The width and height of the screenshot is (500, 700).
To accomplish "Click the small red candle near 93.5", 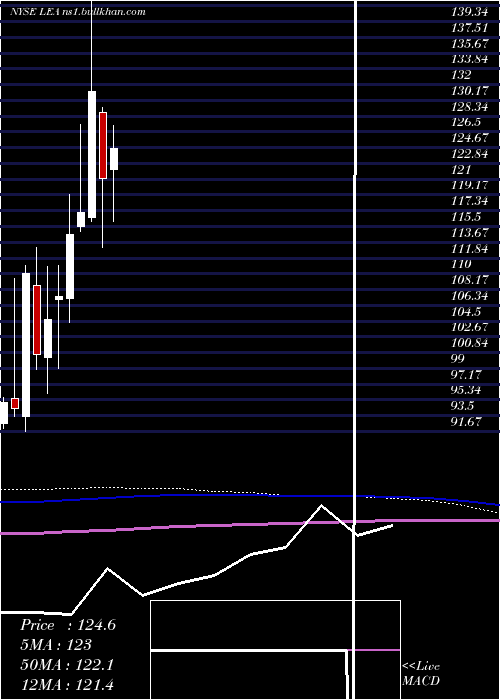I will pyautogui.click(x=15, y=403).
